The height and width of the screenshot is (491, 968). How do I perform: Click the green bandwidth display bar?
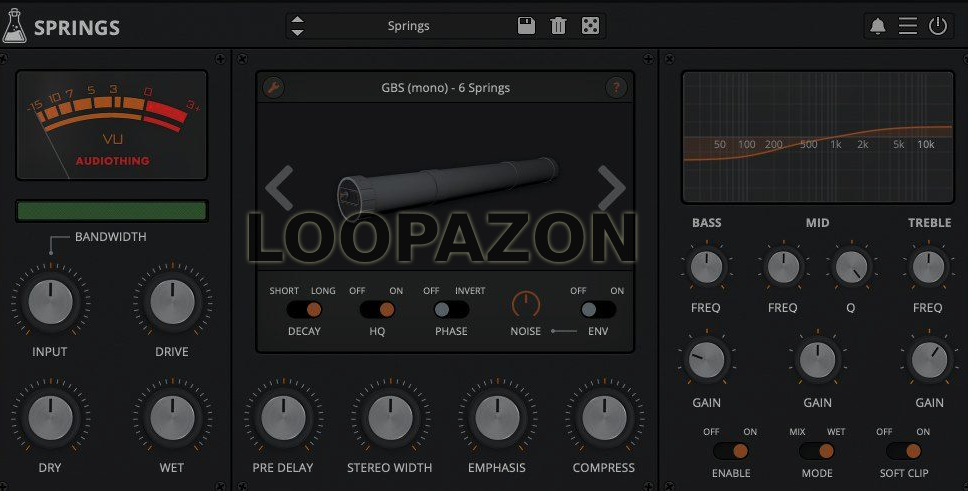112,211
